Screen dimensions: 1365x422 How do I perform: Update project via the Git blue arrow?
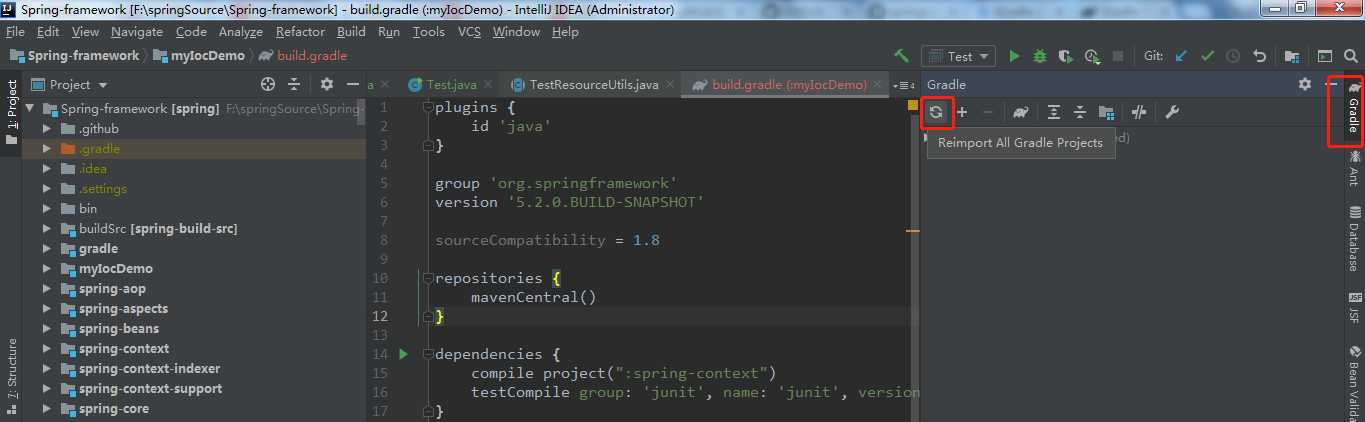(x=1182, y=56)
